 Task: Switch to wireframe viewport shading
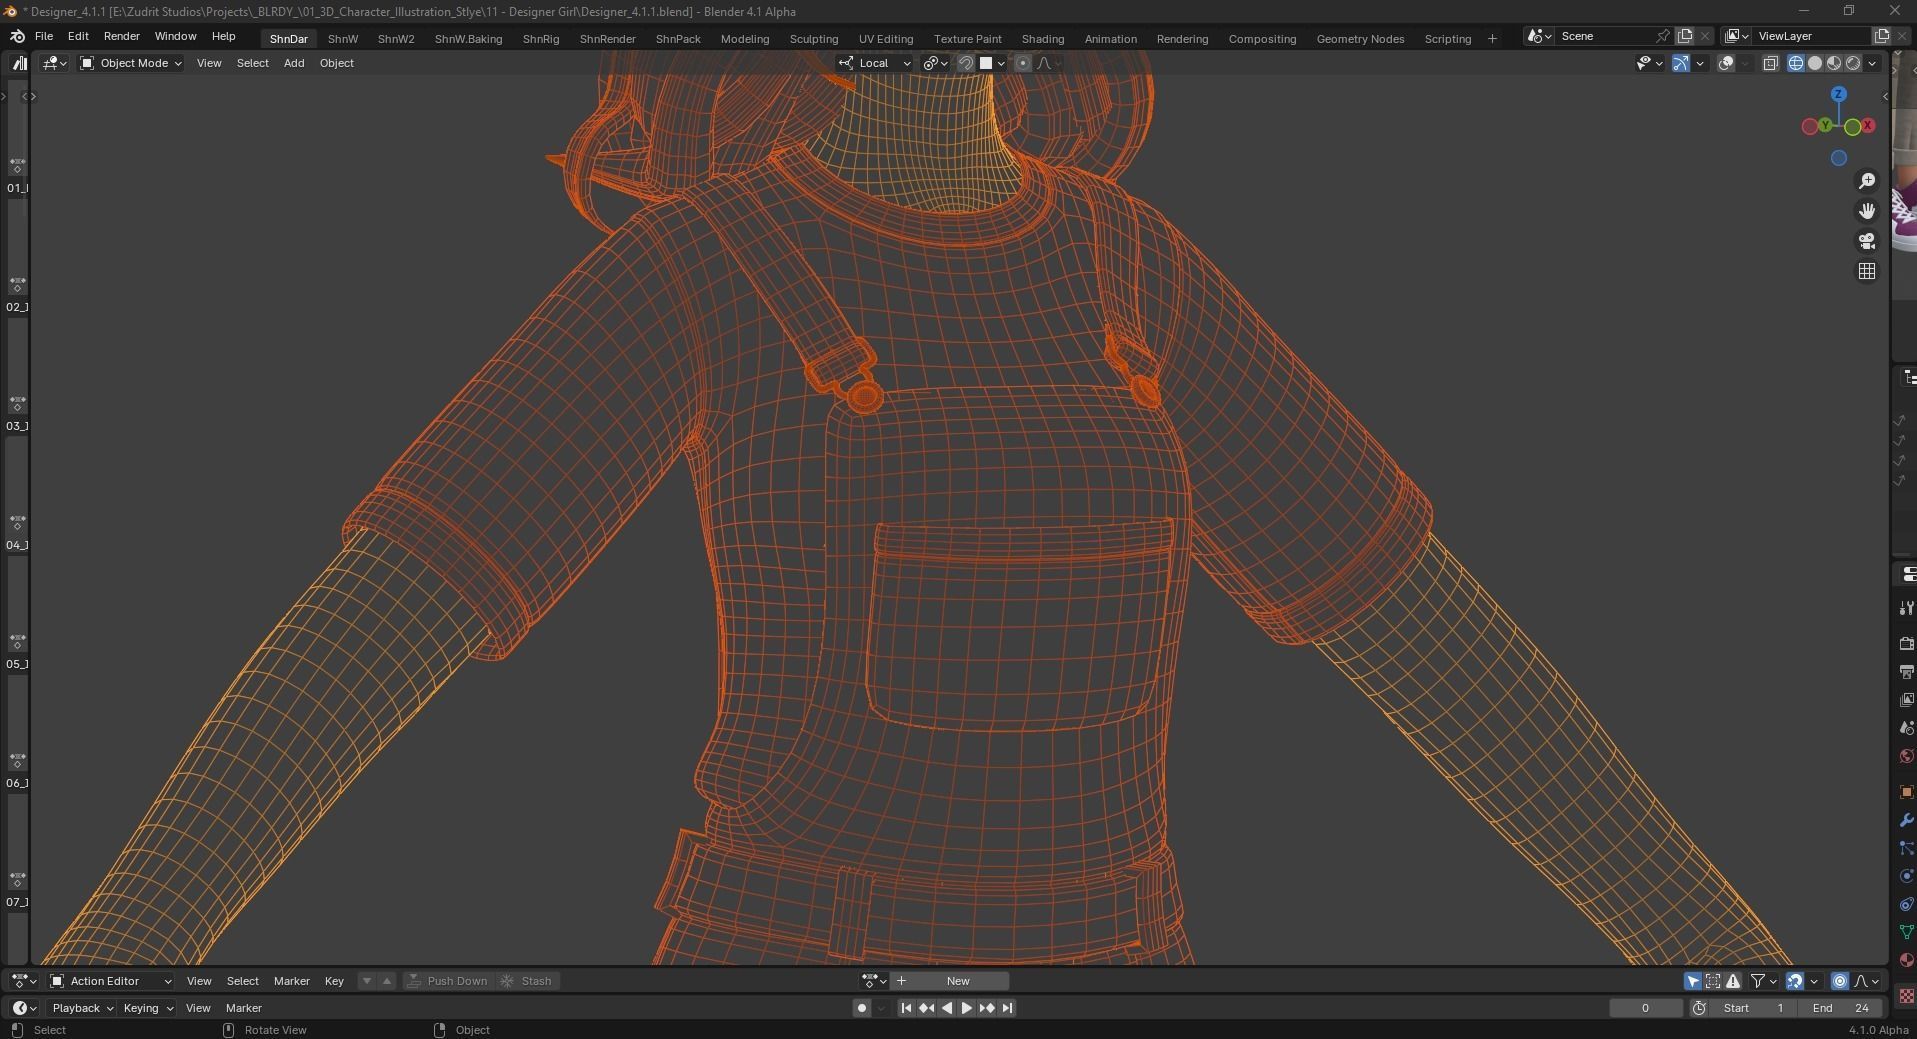pos(1796,63)
